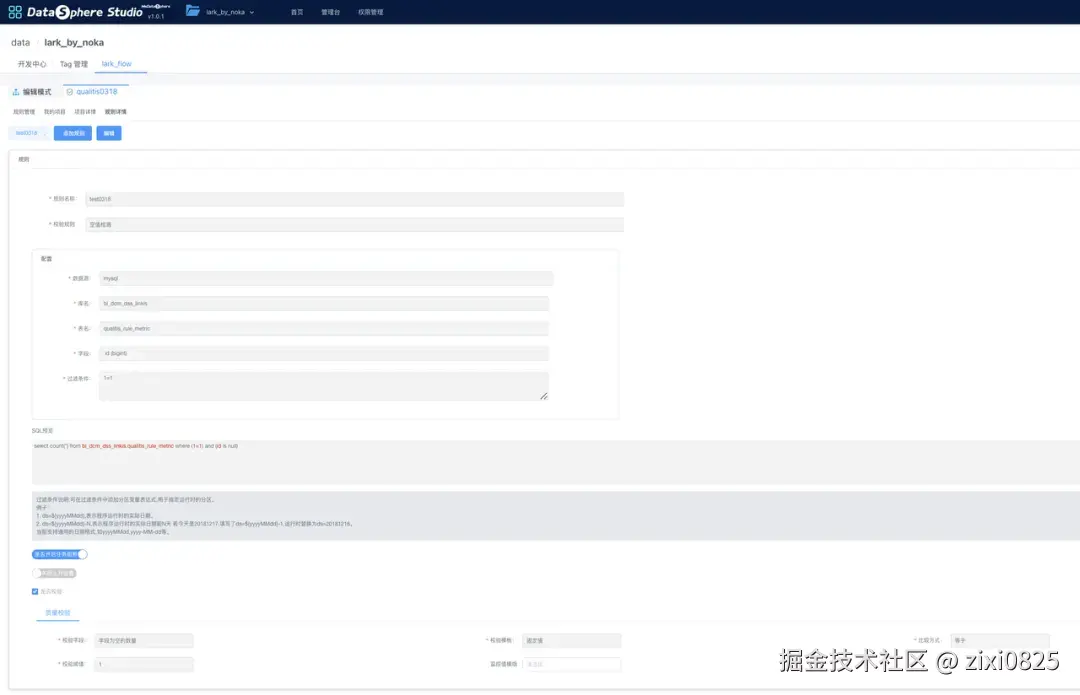Viewport: 1080px width, 695px height.
Task: Enable the gray disabled toggle switch
Action: tap(53, 572)
